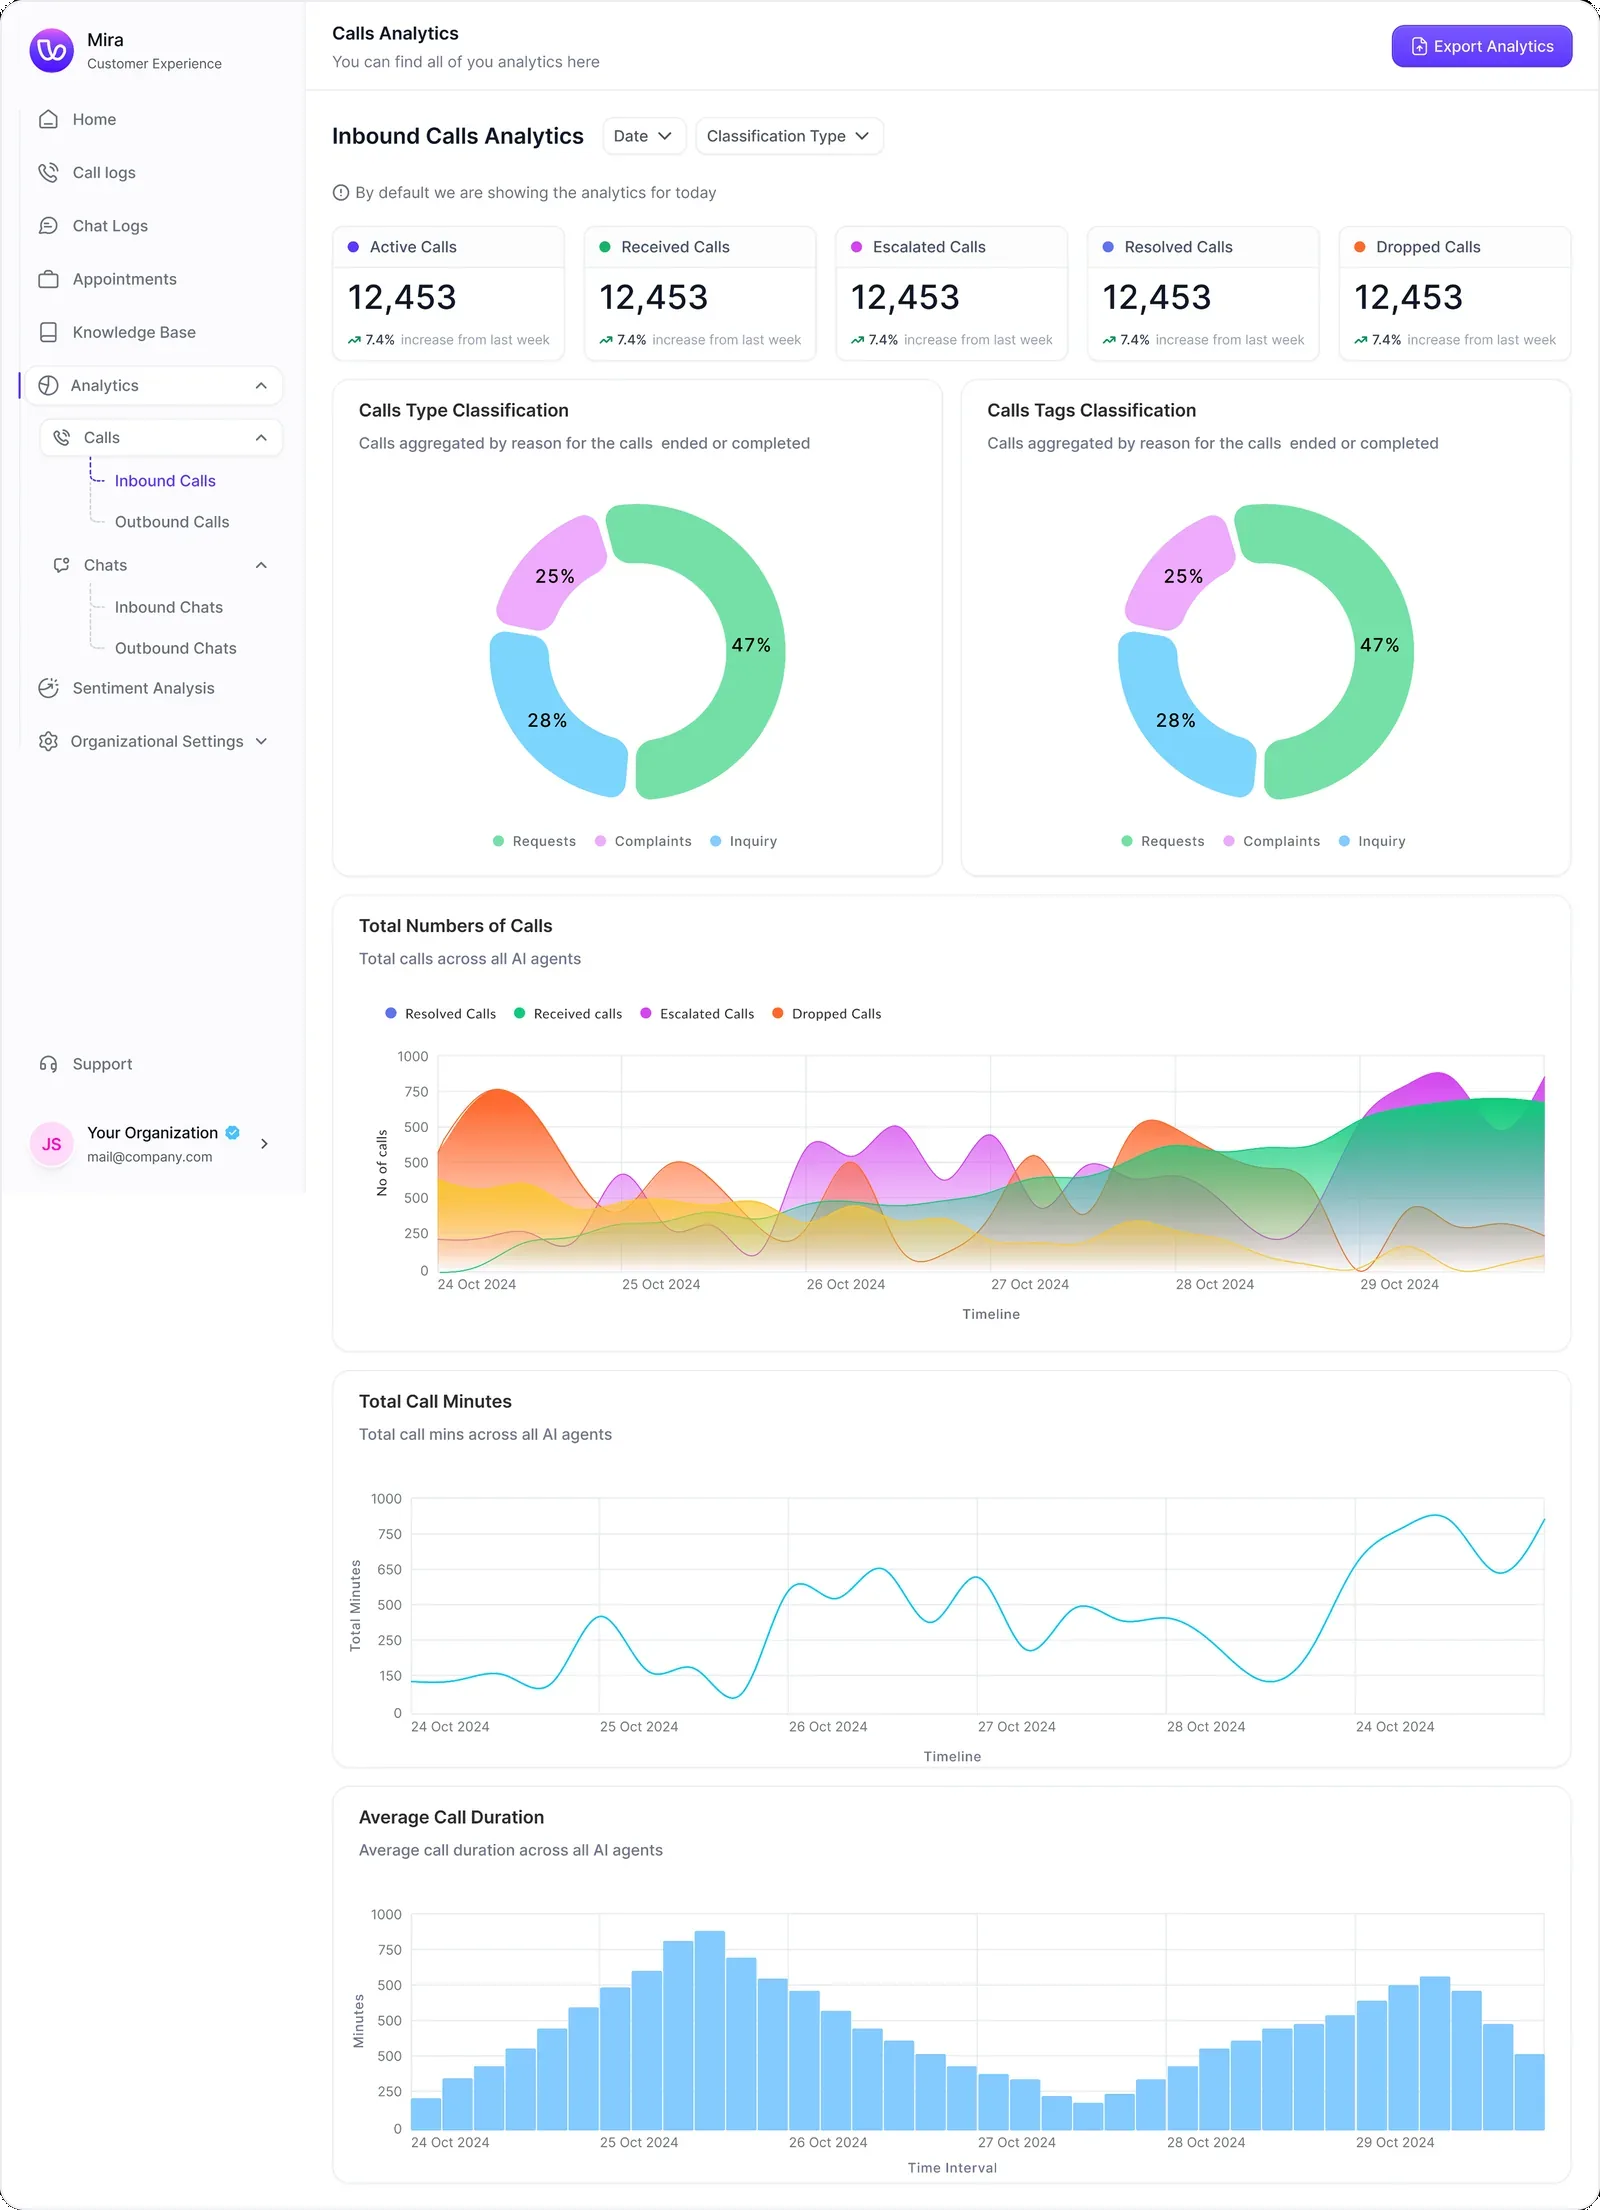
Task: Click the Mira purple logo icon
Action: pyautogui.click(x=52, y=51)
